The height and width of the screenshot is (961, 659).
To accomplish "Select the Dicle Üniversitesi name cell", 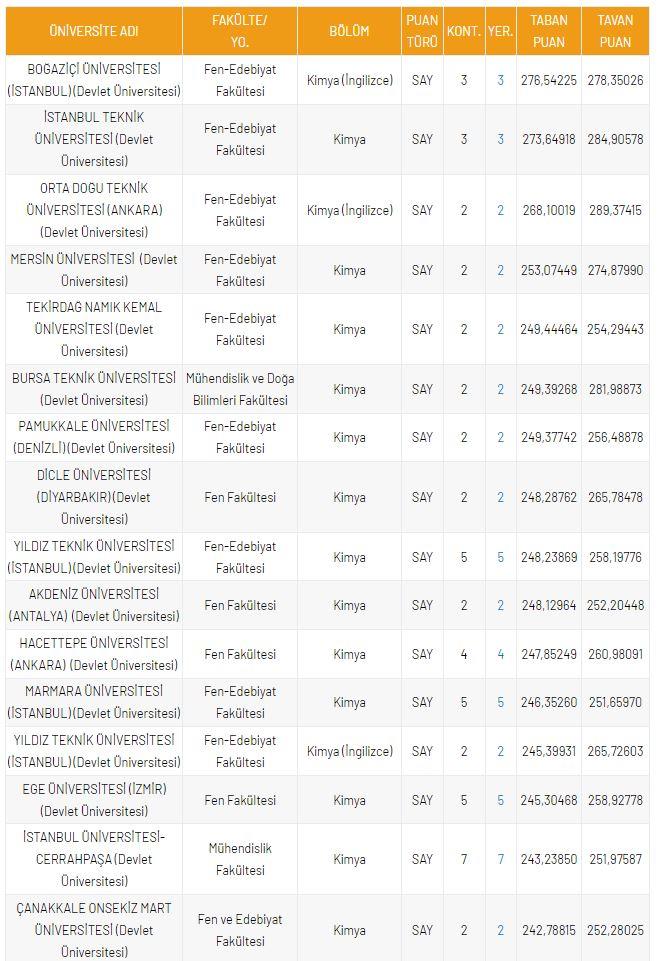I will coord(94,497).
